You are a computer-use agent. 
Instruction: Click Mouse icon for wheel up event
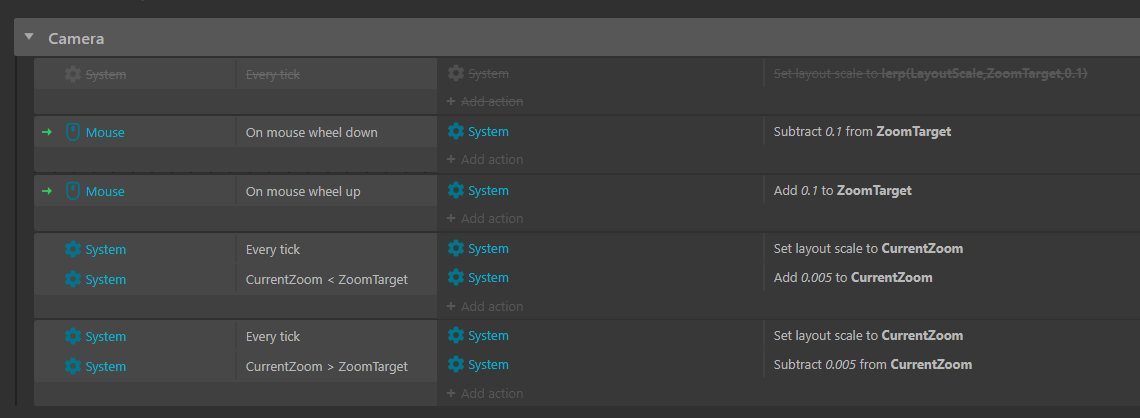point(72,191)
